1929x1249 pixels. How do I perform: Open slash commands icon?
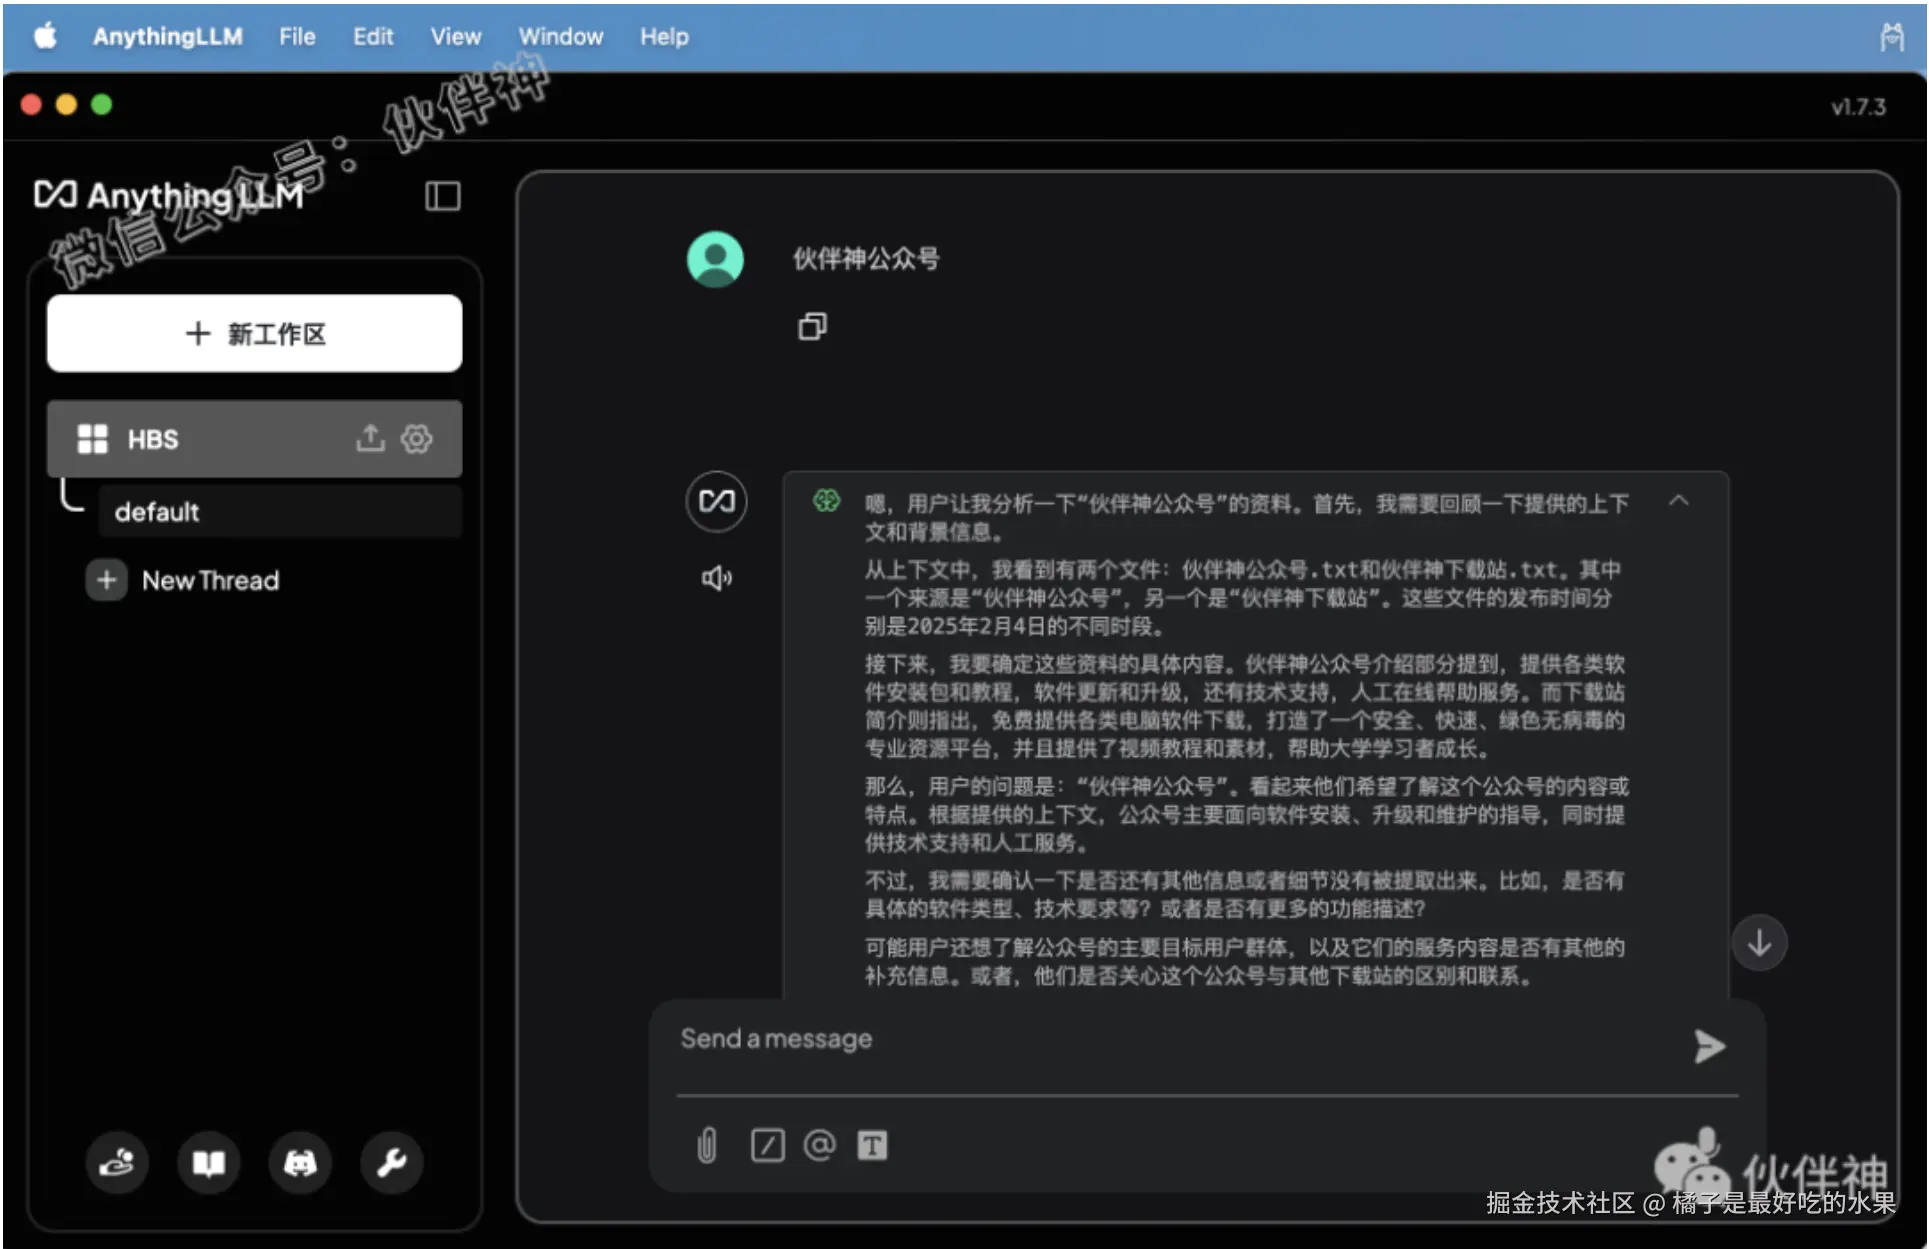point(767,1145)
